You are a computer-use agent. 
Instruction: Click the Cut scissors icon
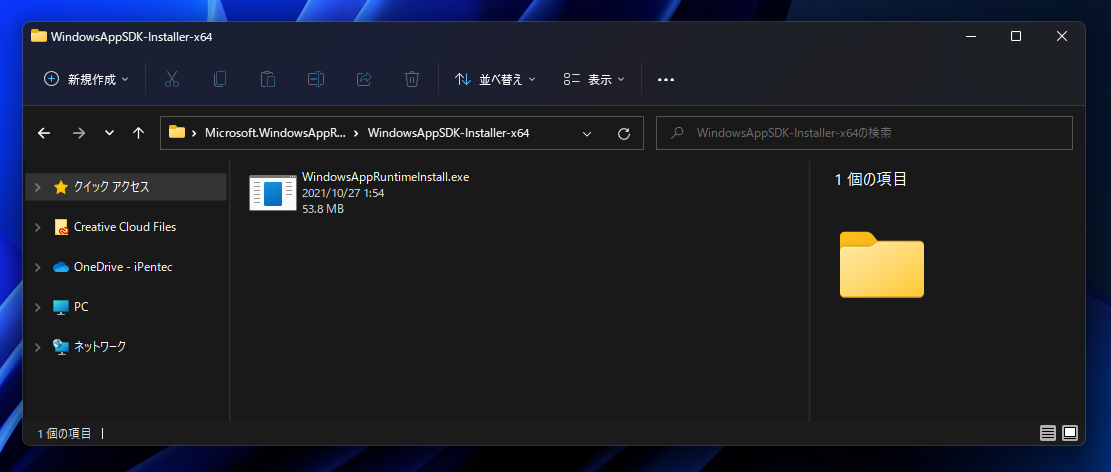coord(171,79)
